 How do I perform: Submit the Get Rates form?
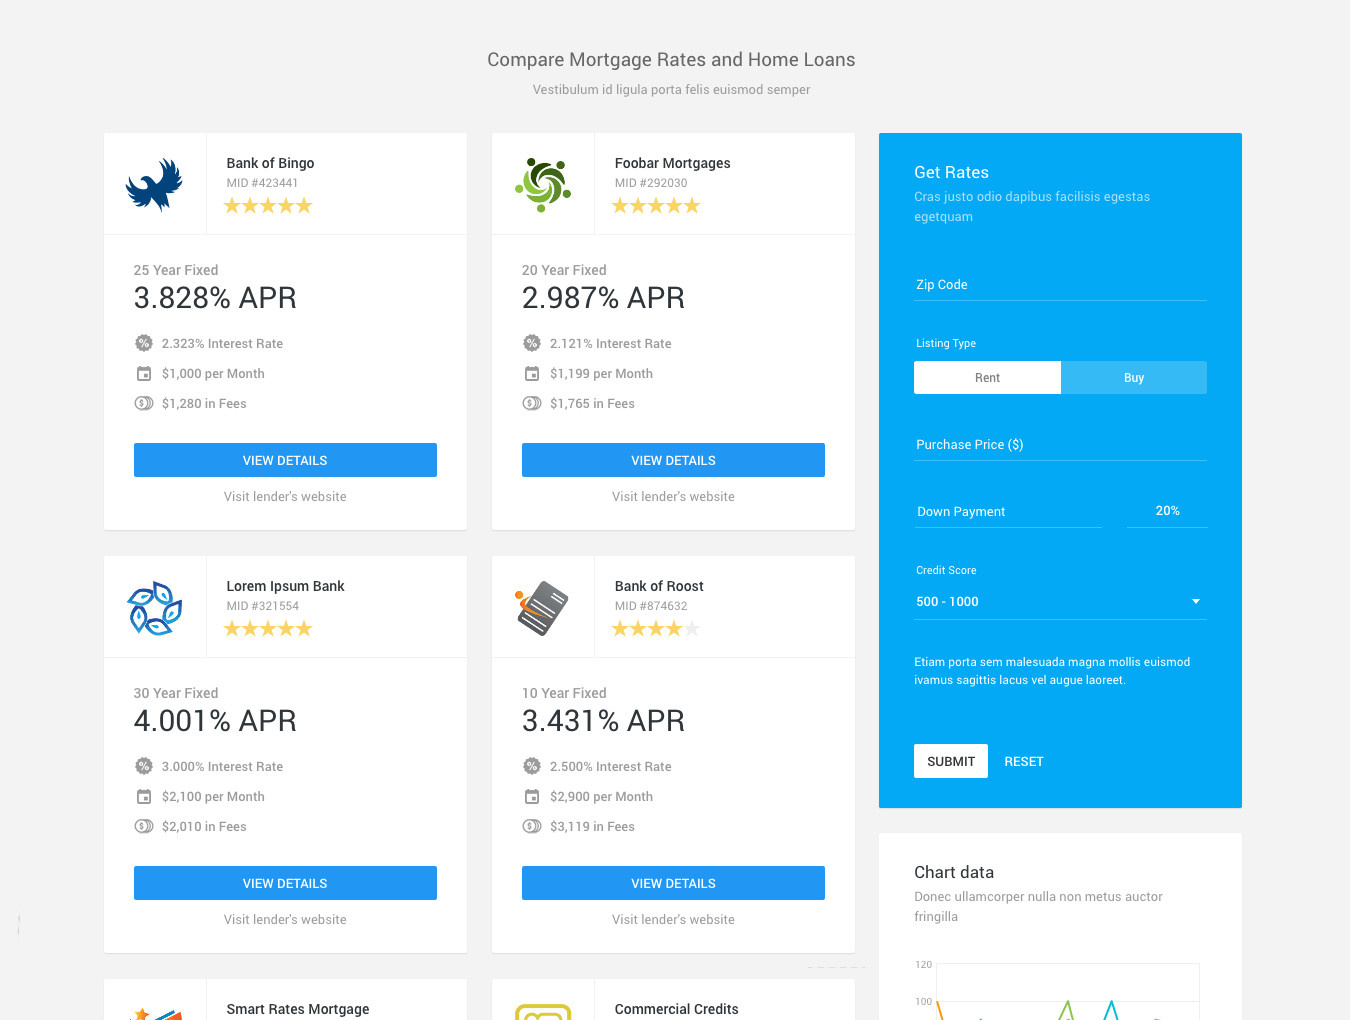[950, 761]
